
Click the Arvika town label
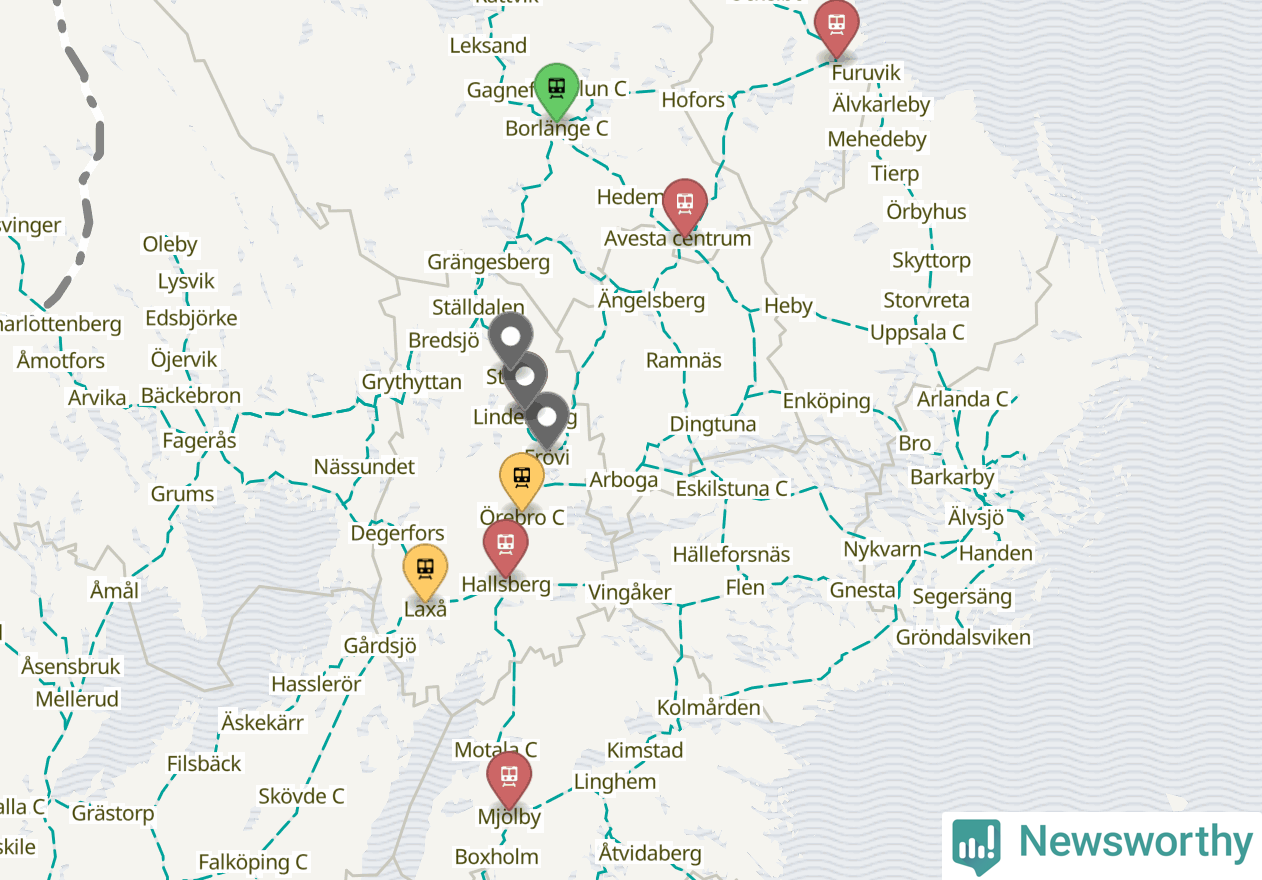click(x=97, y=398)
